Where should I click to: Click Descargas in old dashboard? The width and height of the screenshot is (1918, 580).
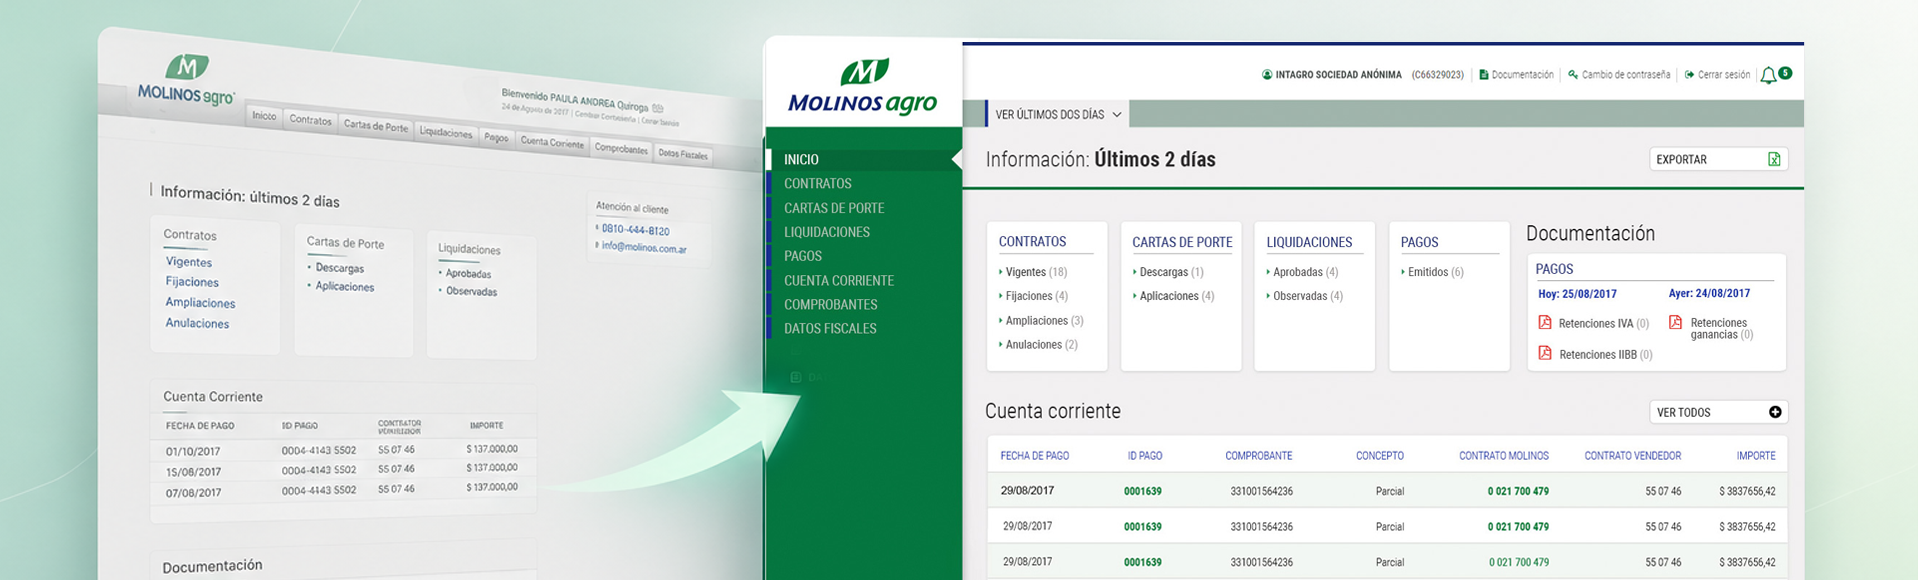click(x=340, y=268)
